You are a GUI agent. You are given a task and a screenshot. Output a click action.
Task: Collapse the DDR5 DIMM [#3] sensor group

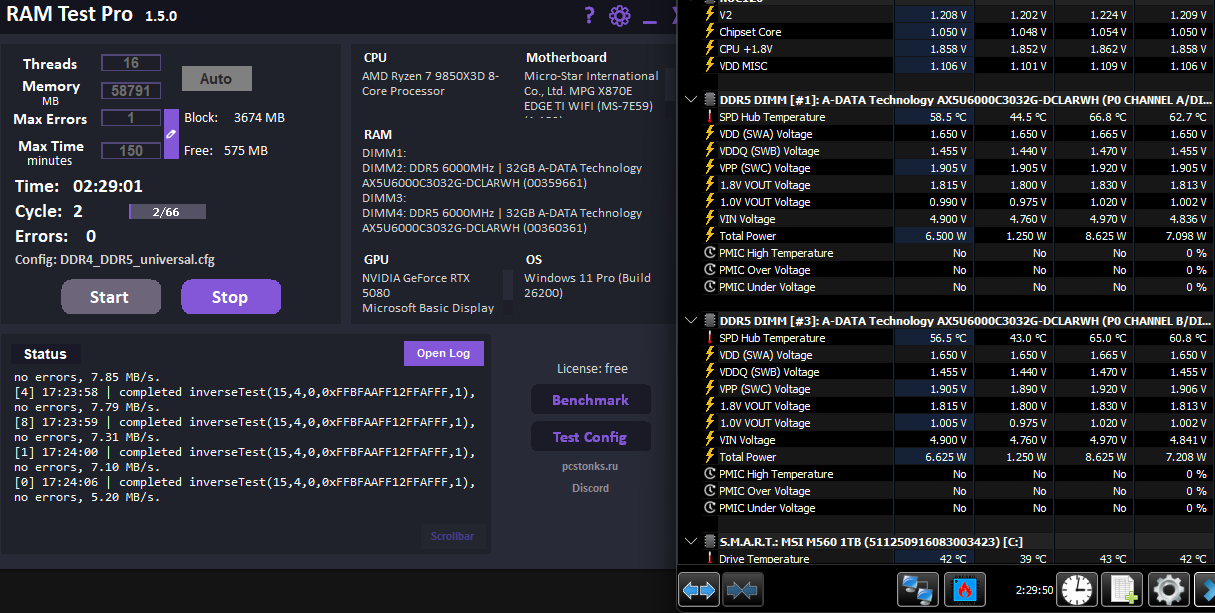[x=690, y=321]
